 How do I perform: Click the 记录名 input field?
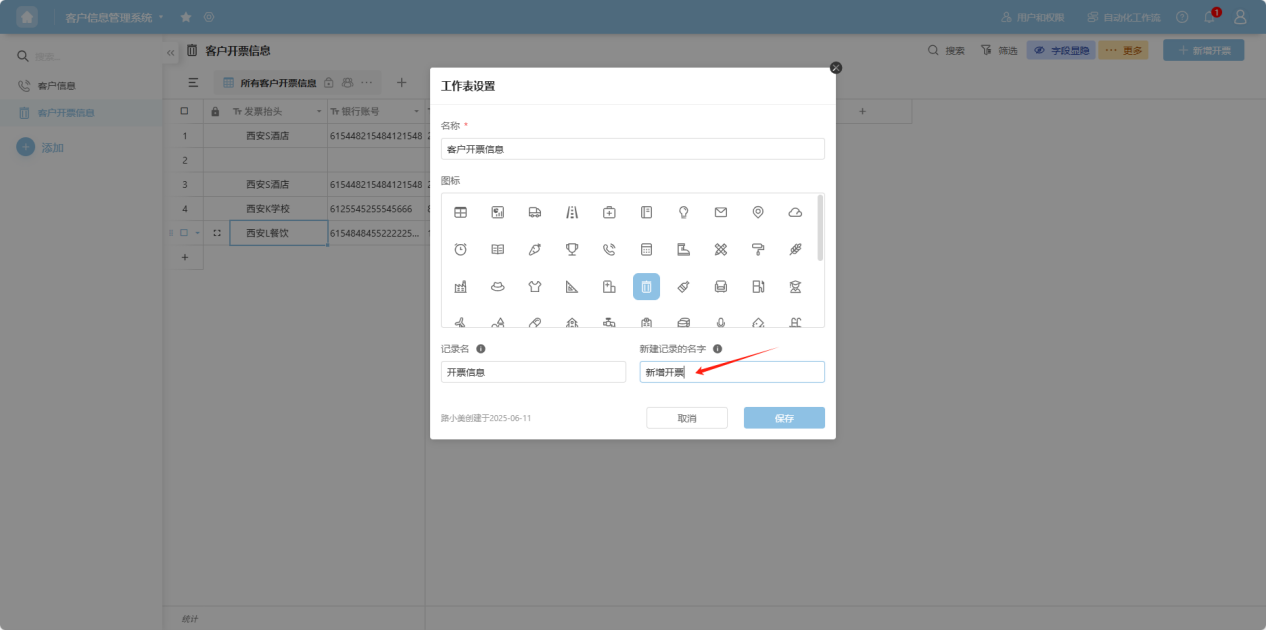533,372
